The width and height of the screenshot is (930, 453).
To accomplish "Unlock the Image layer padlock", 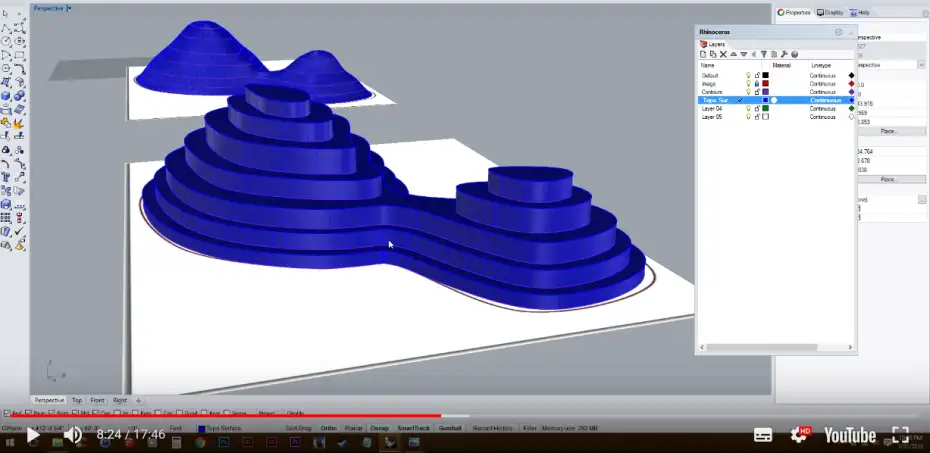I will [757, 84].
